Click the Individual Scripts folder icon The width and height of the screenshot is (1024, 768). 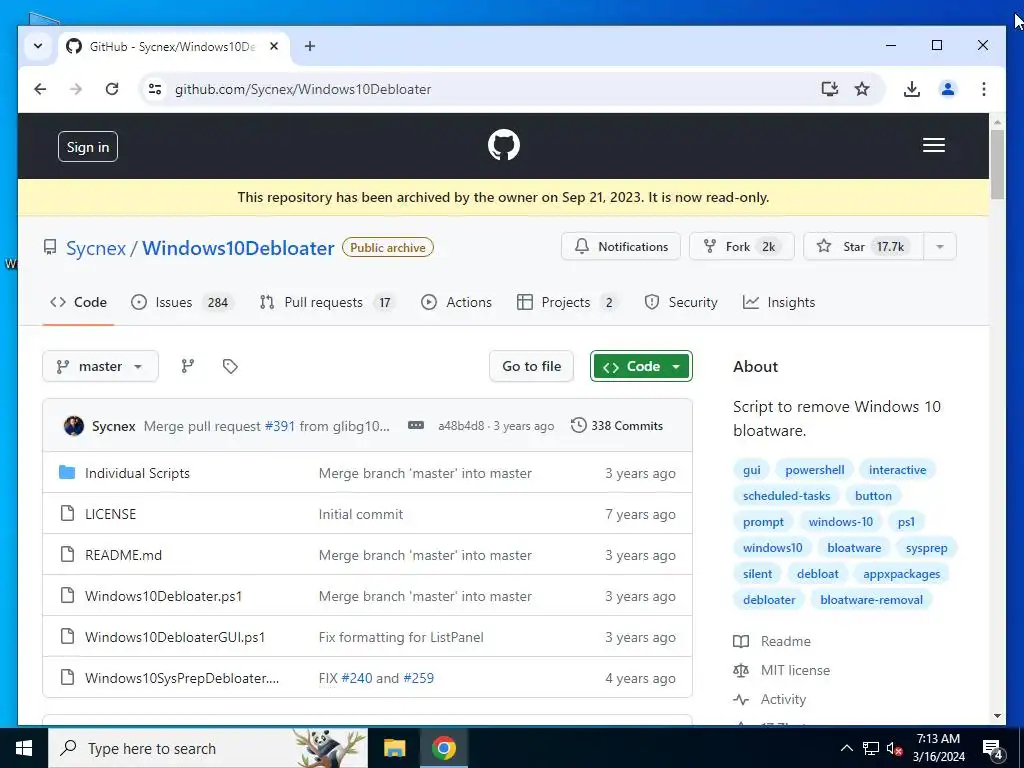(x=67, y=472)
